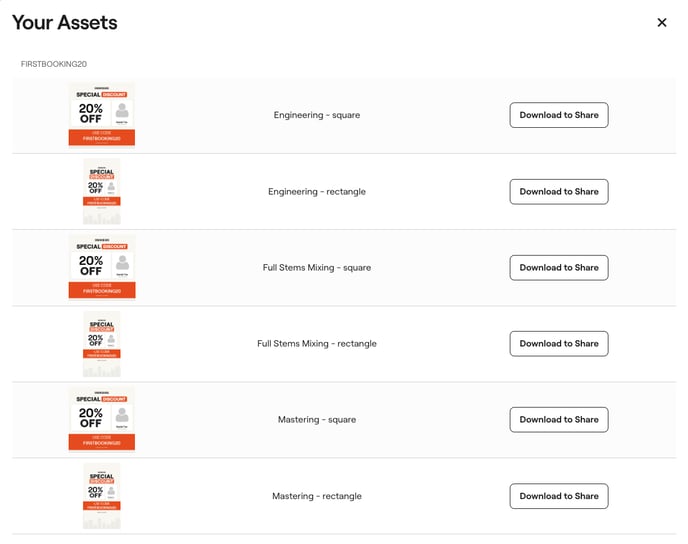This screenshot has width=688, height=544.
Task: Download the Full Stems Mixing rectangle asset
Action: (558, 343)
